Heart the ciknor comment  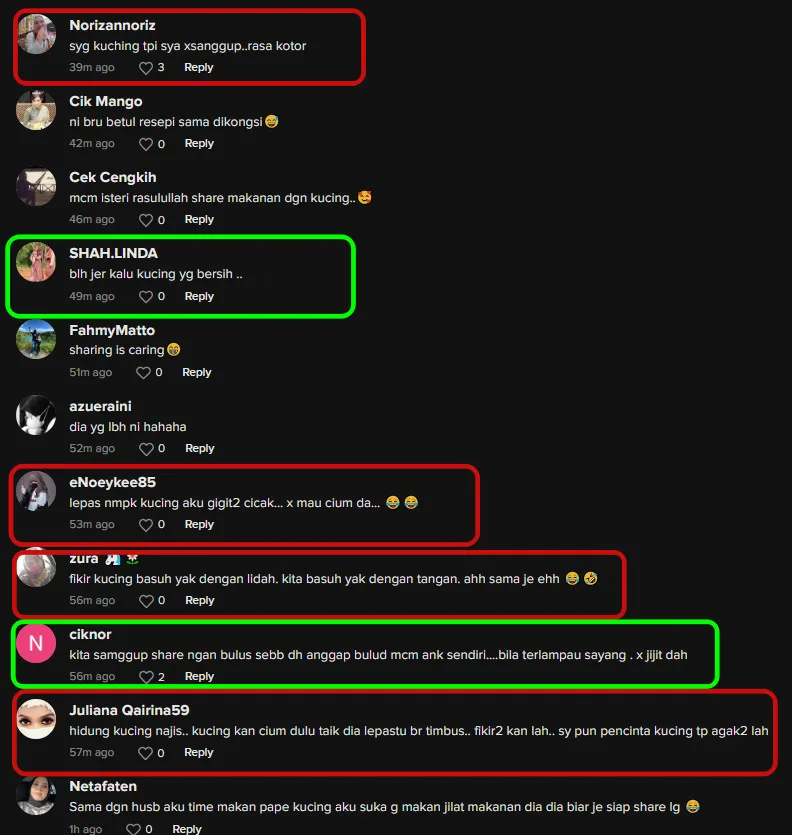[x=145, y=677]
